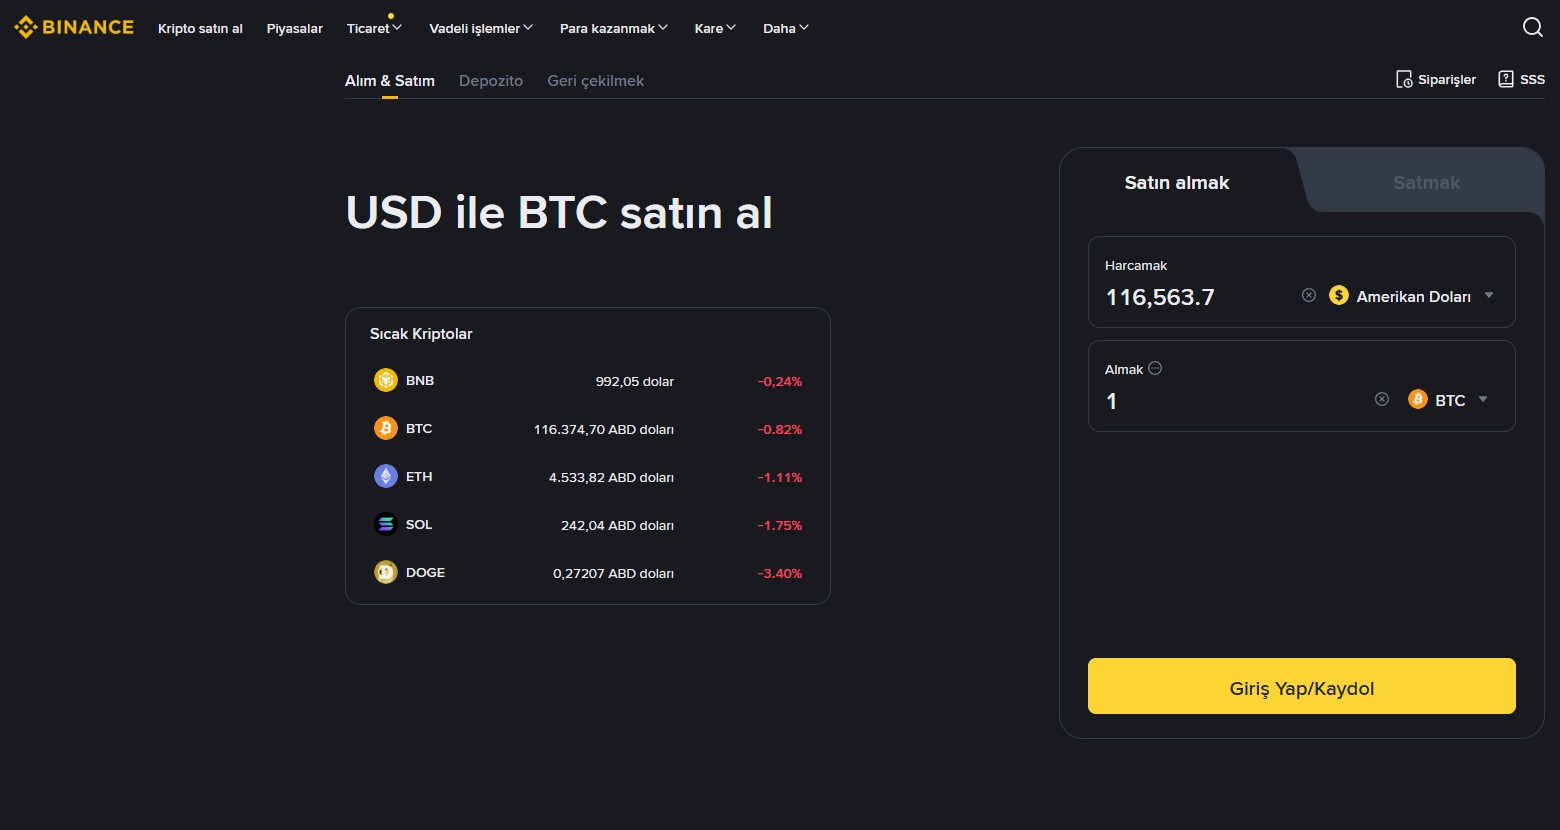Click the Binance logo
The width and height of the screenshot is (1560, 830).
pos(73,27)
